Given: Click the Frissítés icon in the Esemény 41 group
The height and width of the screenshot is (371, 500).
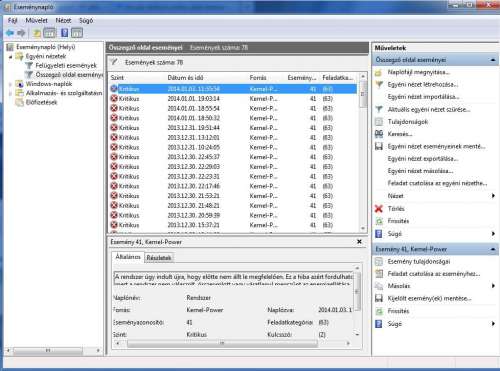Looking at the screenshot, I should tap(379, 311).
